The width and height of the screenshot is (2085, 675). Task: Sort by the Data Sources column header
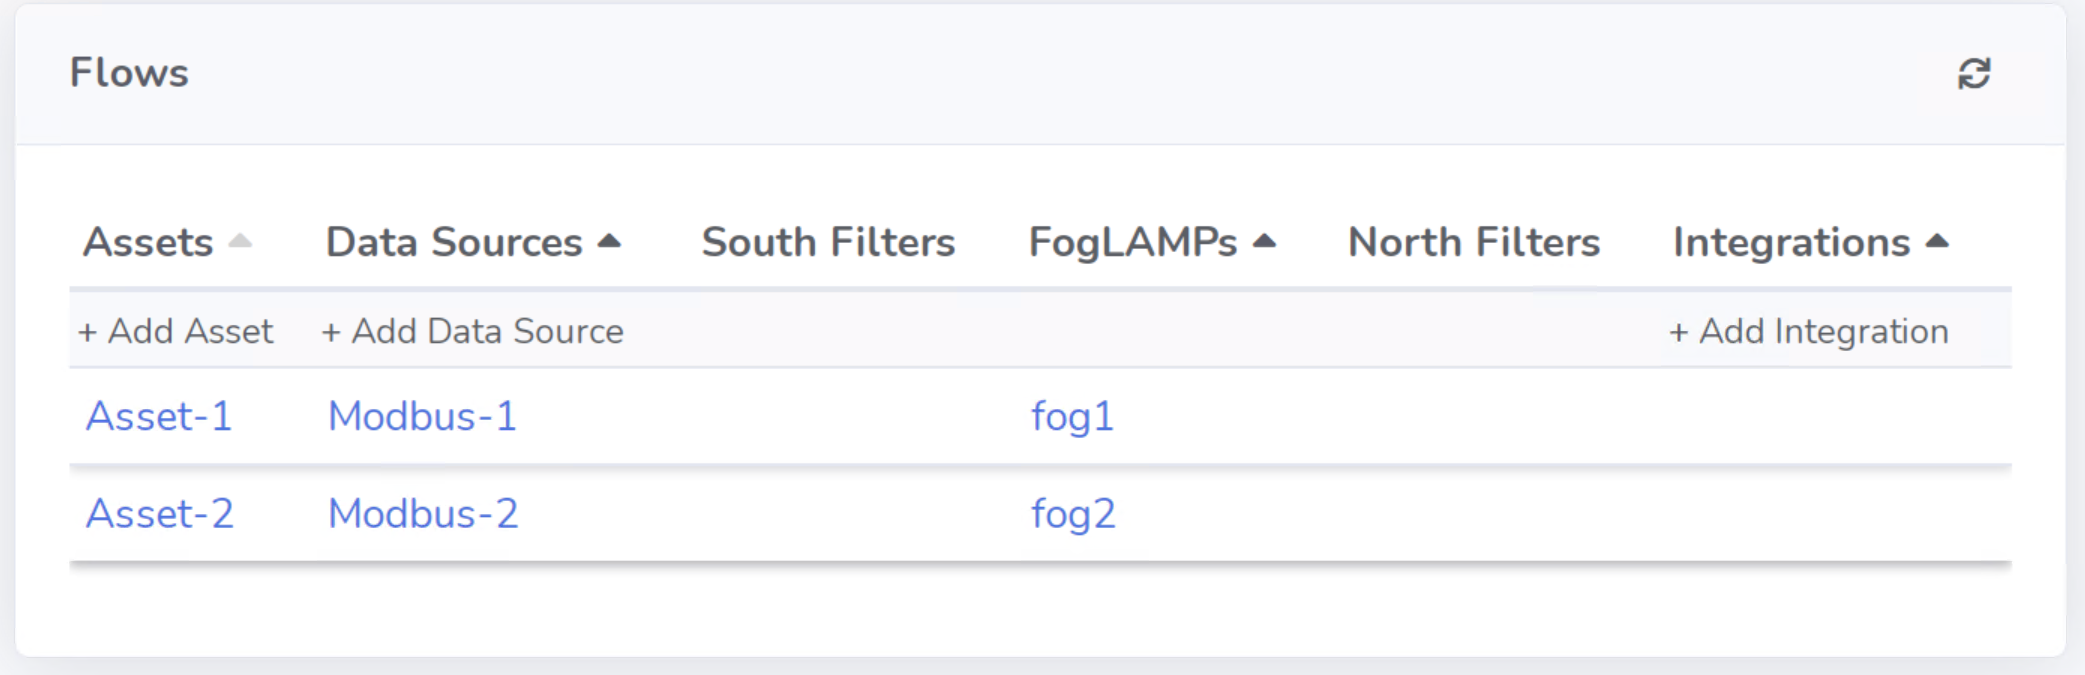click(x=454, y=242)
